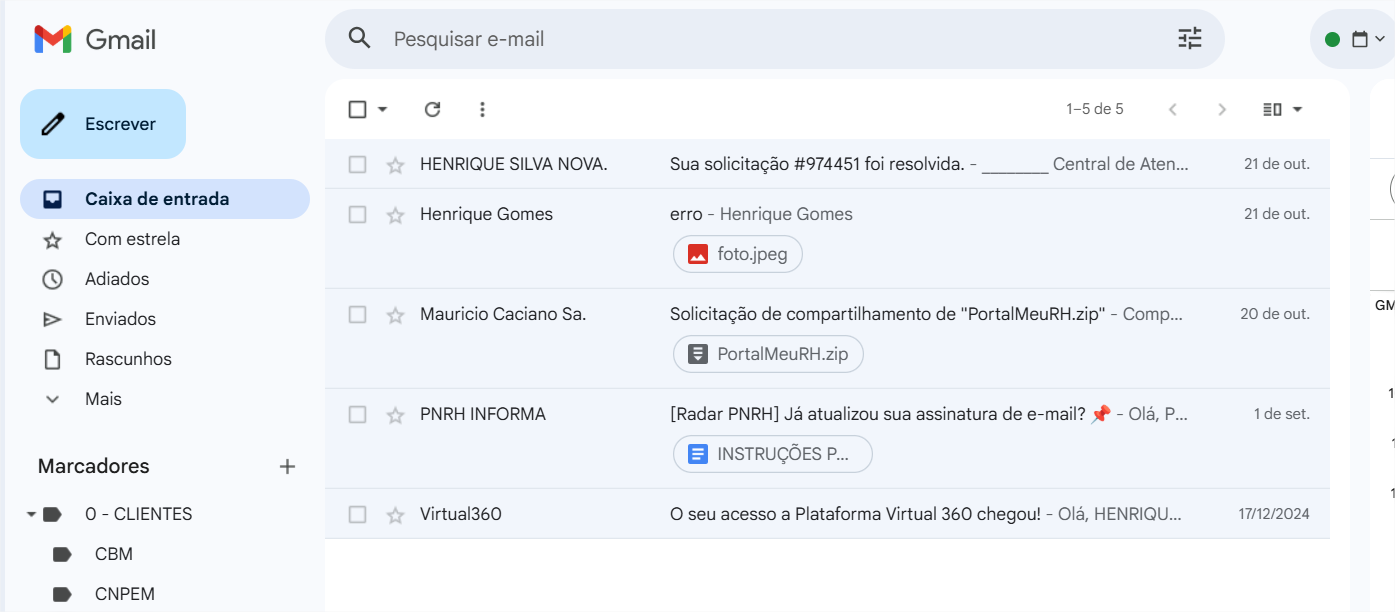Star the Virtual360 email
Screen dimensions: 1395x612
coord(395,515)
